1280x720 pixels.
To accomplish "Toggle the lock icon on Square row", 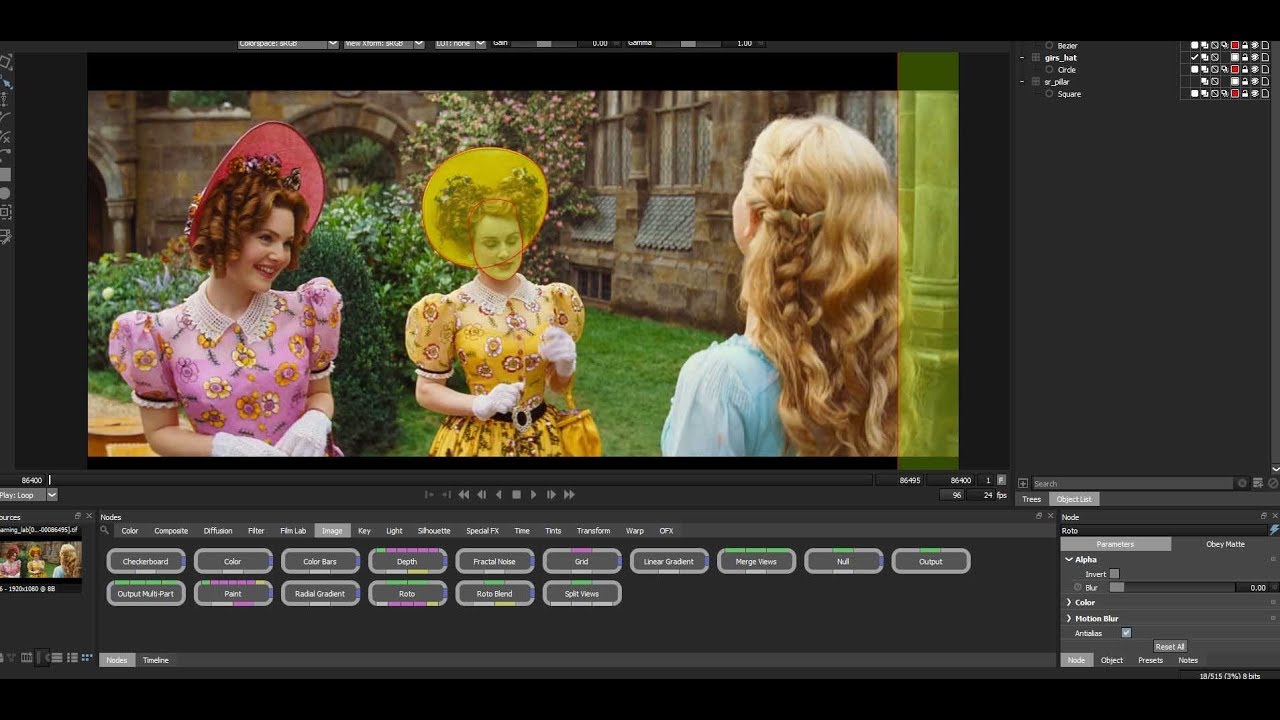I will [1245, 94].
